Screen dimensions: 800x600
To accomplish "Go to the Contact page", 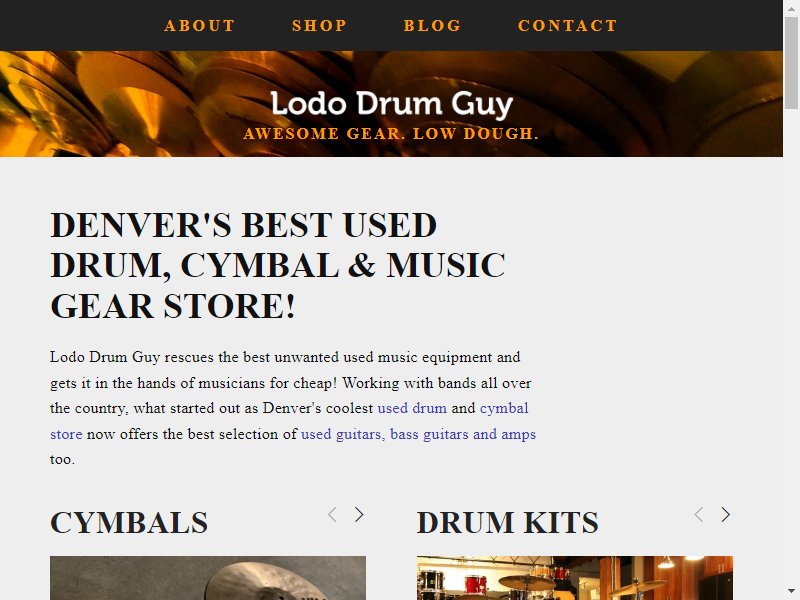I will (x=567, y=26).
